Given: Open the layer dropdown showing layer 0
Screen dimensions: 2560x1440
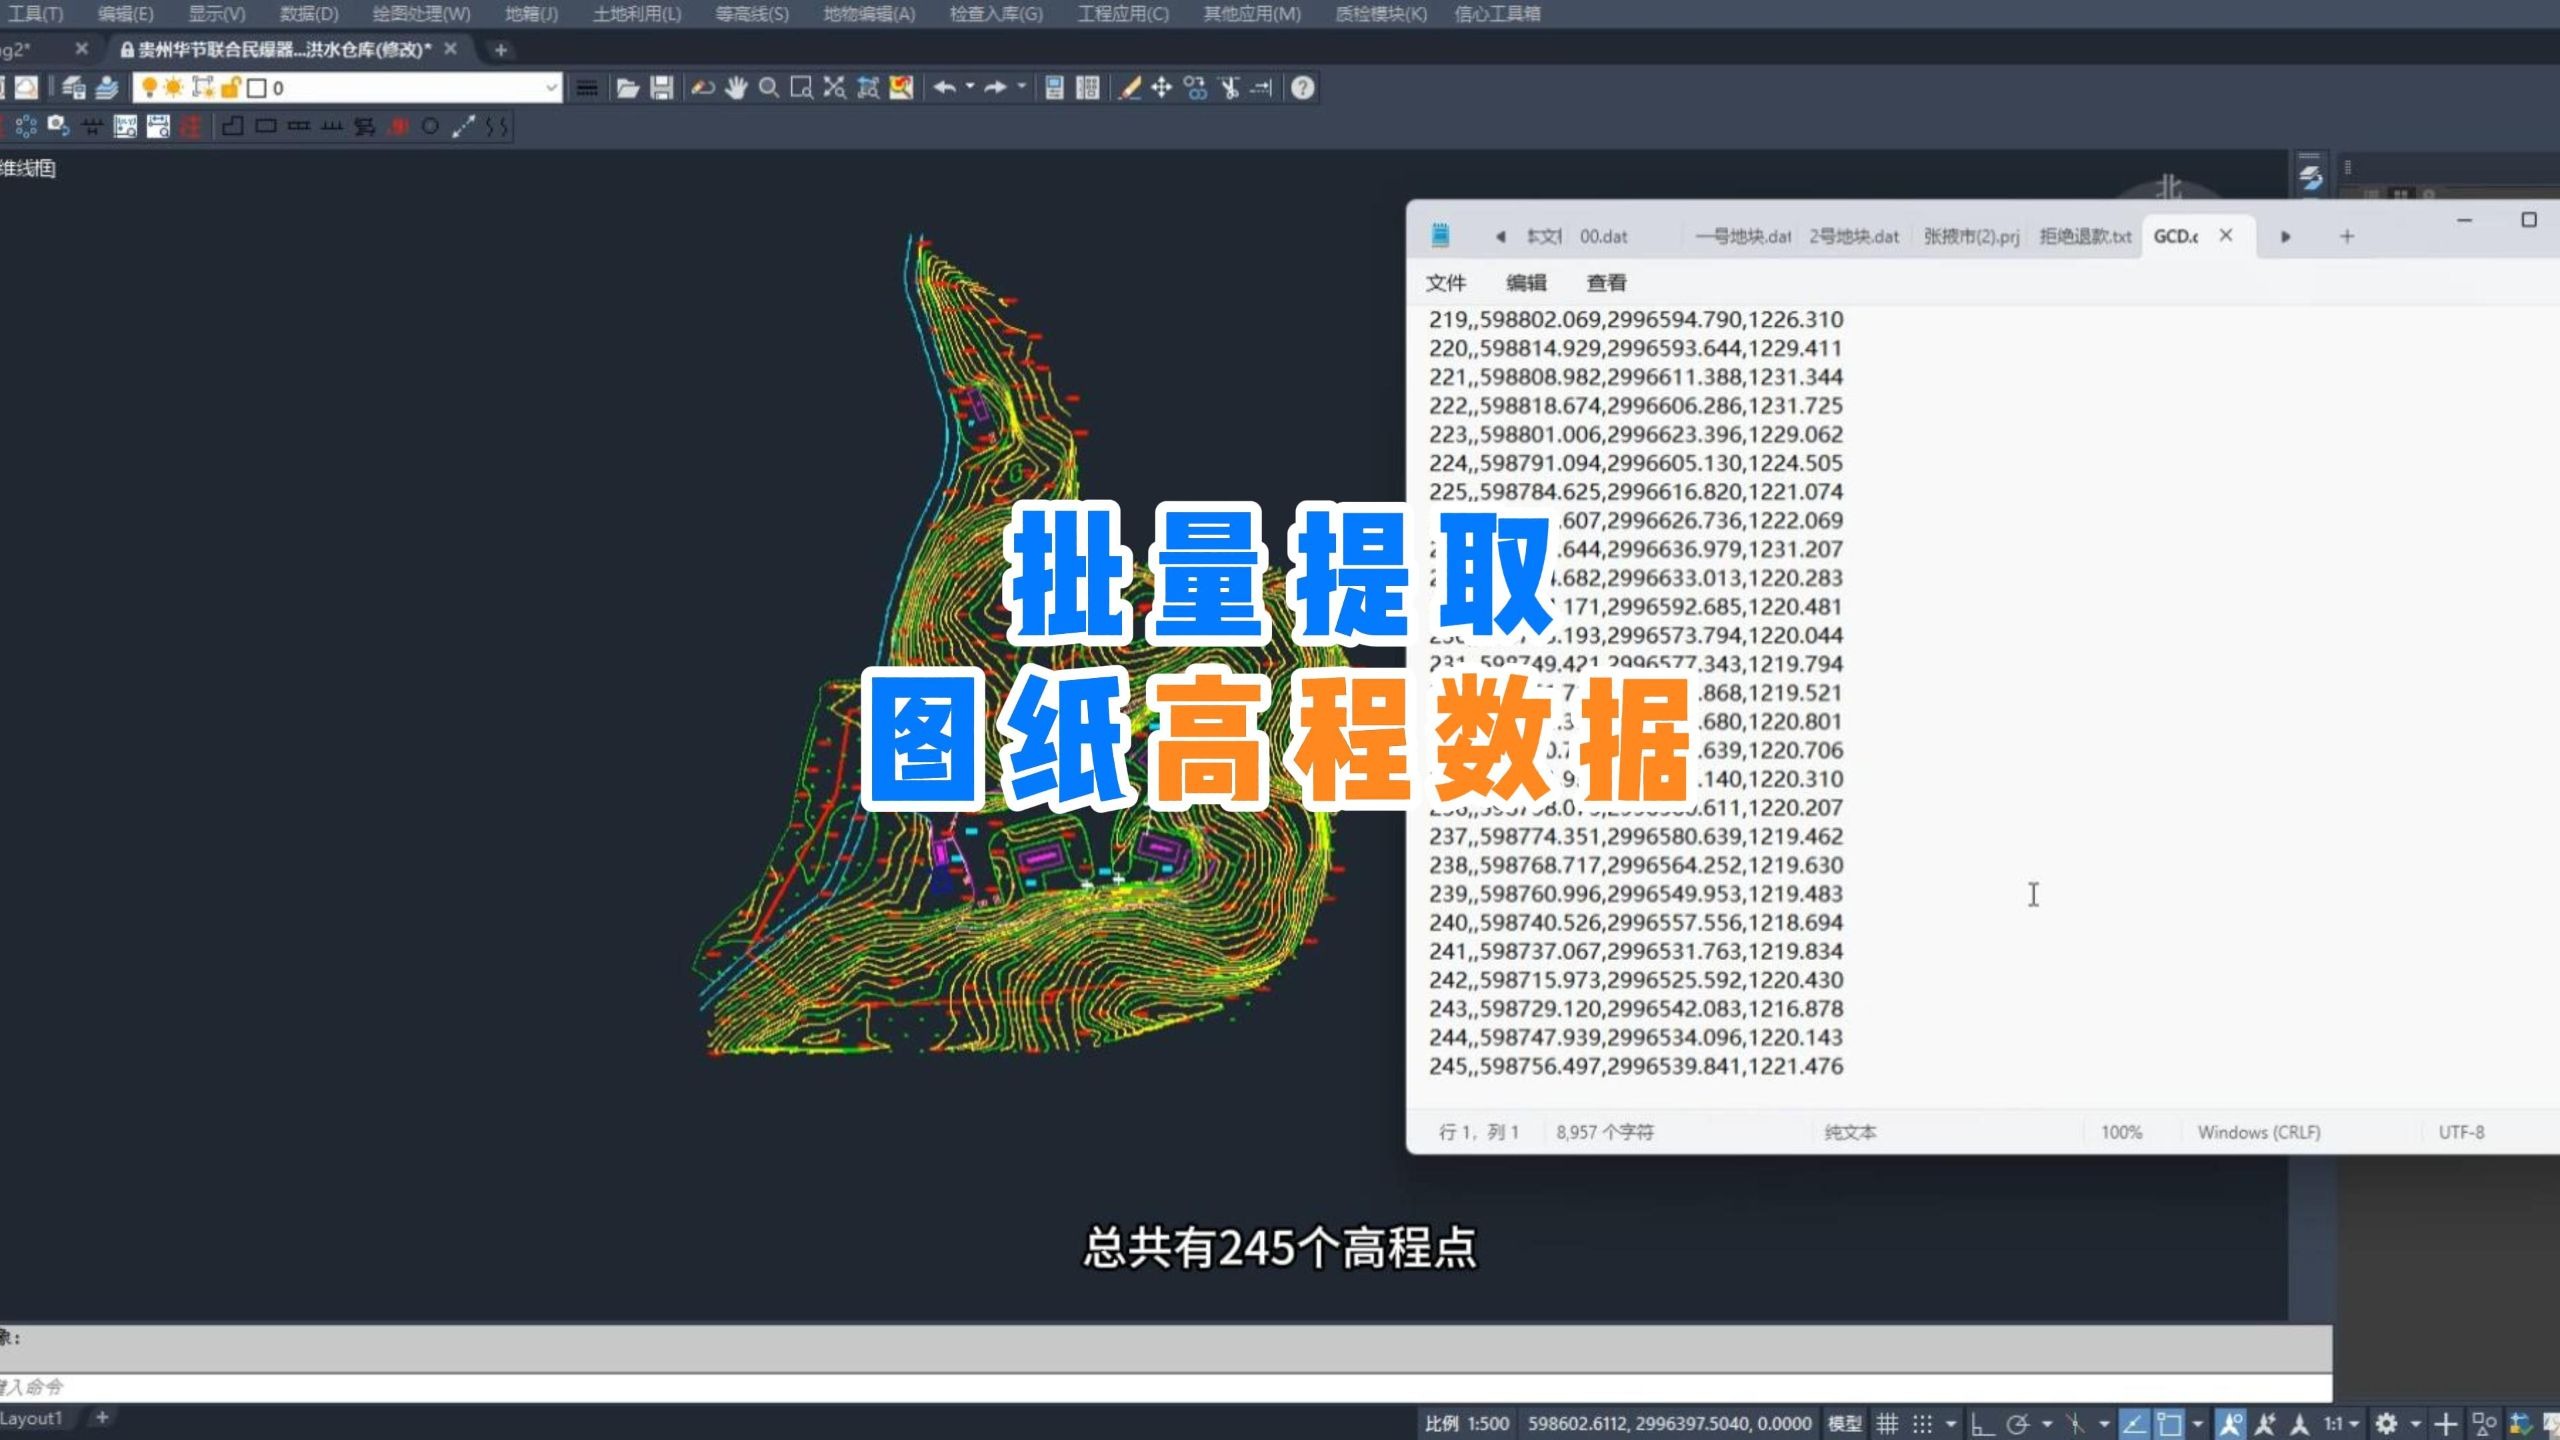Looking at the screenshot, I should point(551,88).
